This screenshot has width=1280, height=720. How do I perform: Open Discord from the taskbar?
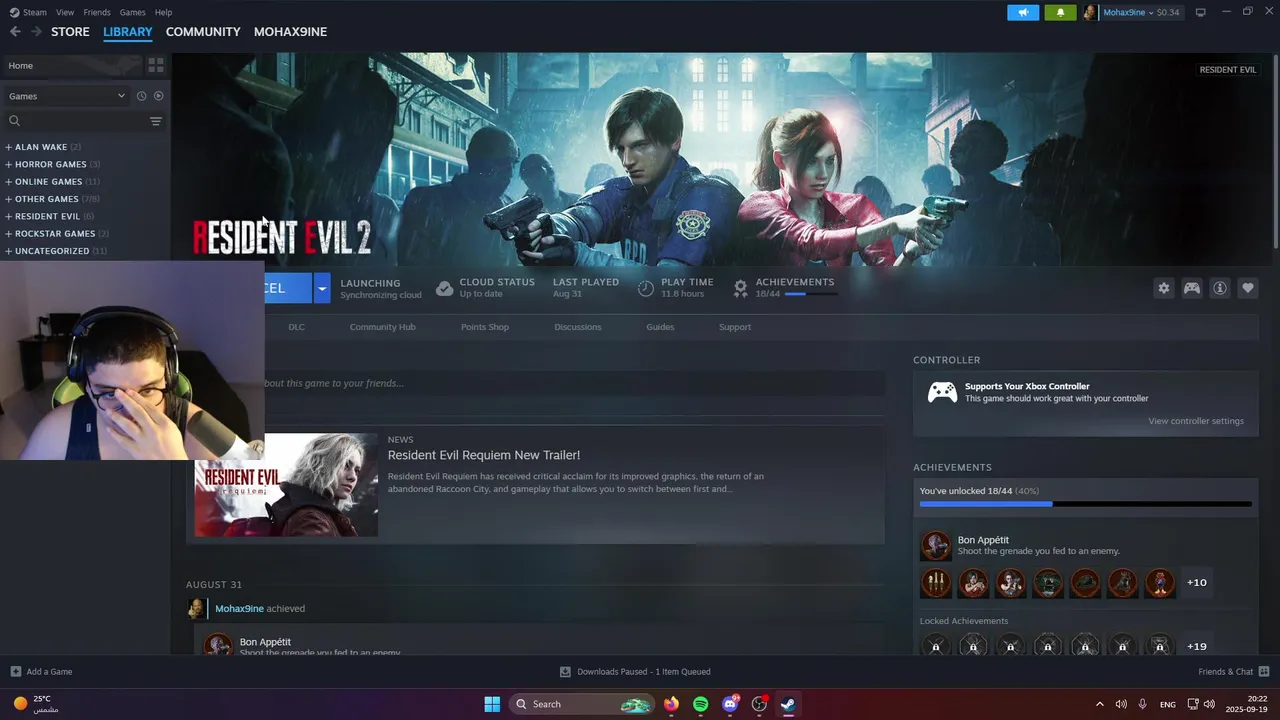coord(730,704)
